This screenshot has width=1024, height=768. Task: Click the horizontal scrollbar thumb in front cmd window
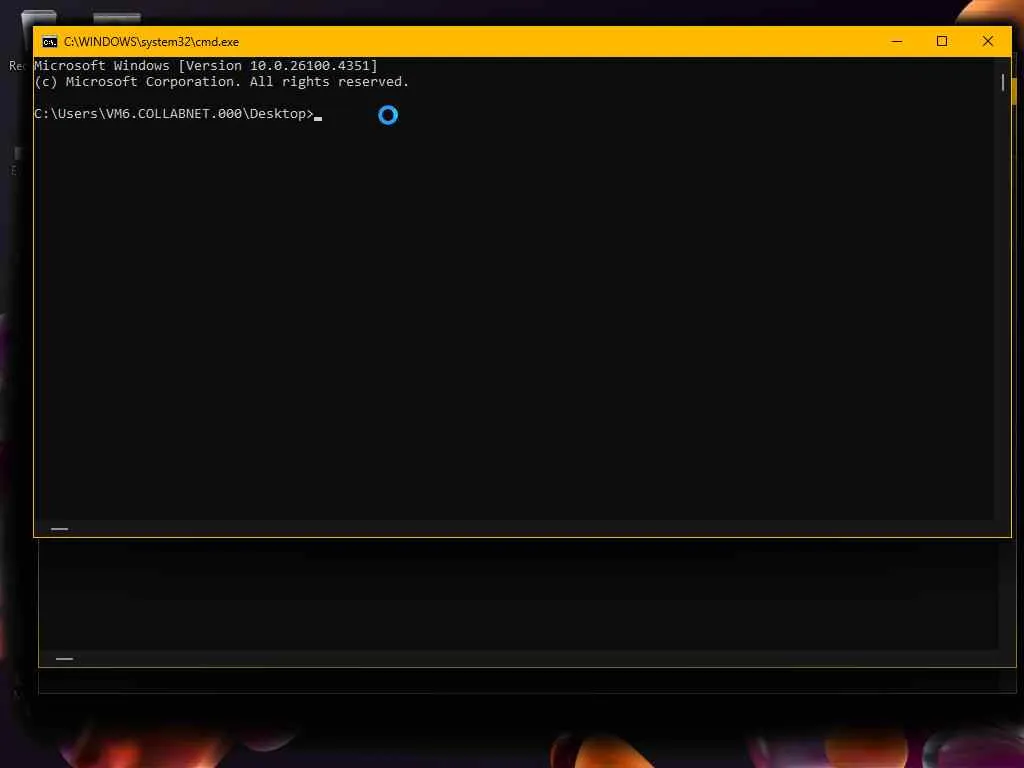click(x=59, y=529)
